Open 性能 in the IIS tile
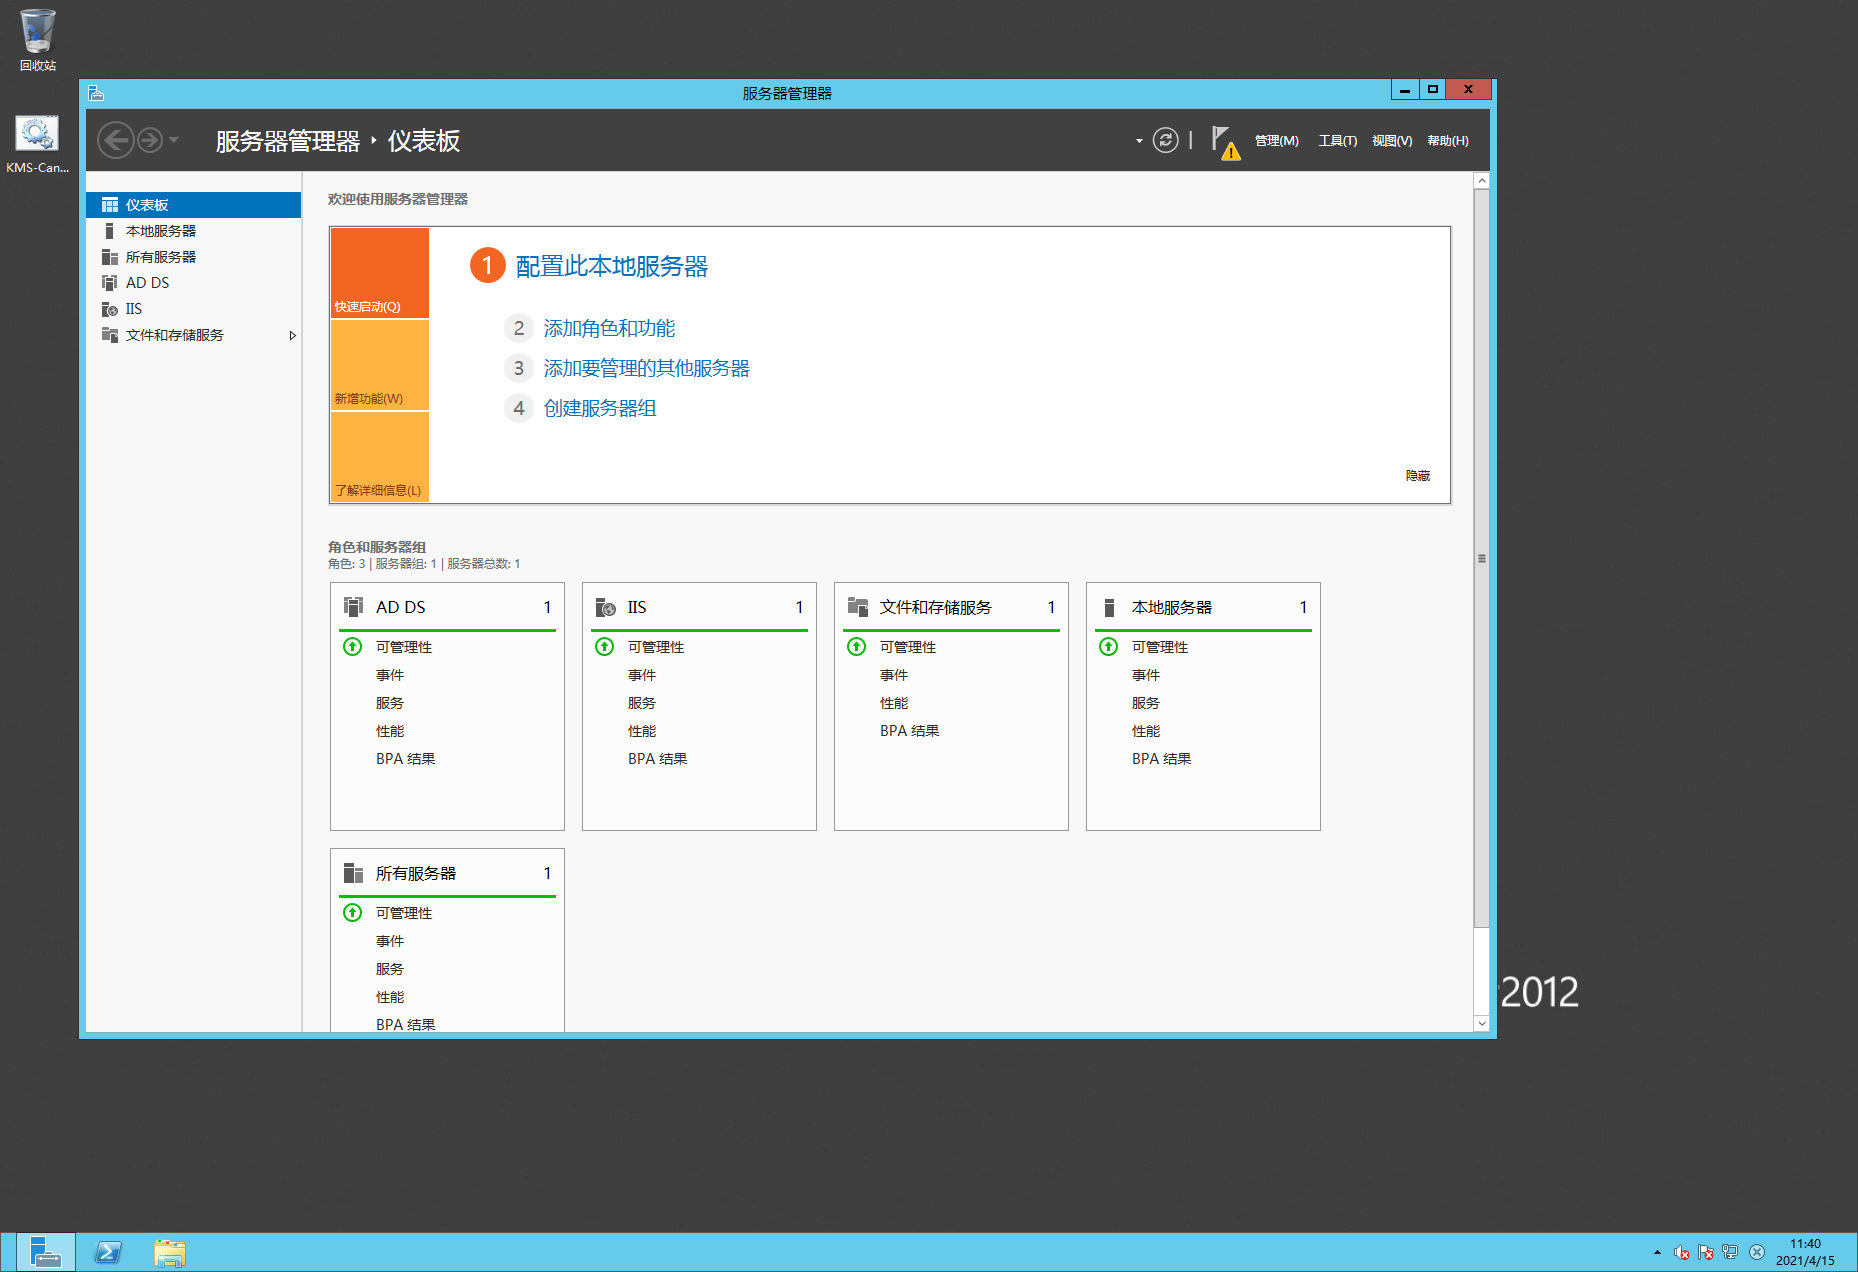The height and width of the screenshot is (1272, 1858). (642, 731)
